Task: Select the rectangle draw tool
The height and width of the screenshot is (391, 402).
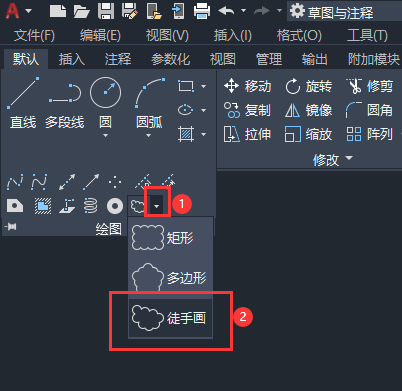Action: tap(186, 86)
